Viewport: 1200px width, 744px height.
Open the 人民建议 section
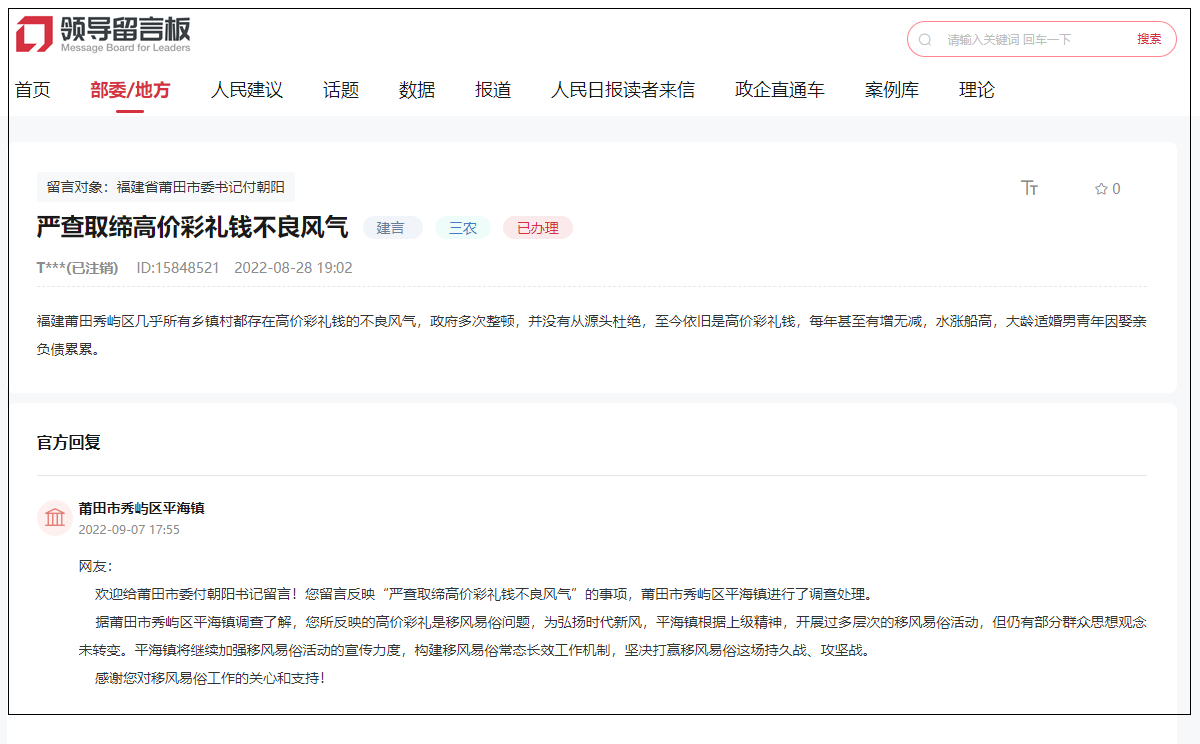247,89
